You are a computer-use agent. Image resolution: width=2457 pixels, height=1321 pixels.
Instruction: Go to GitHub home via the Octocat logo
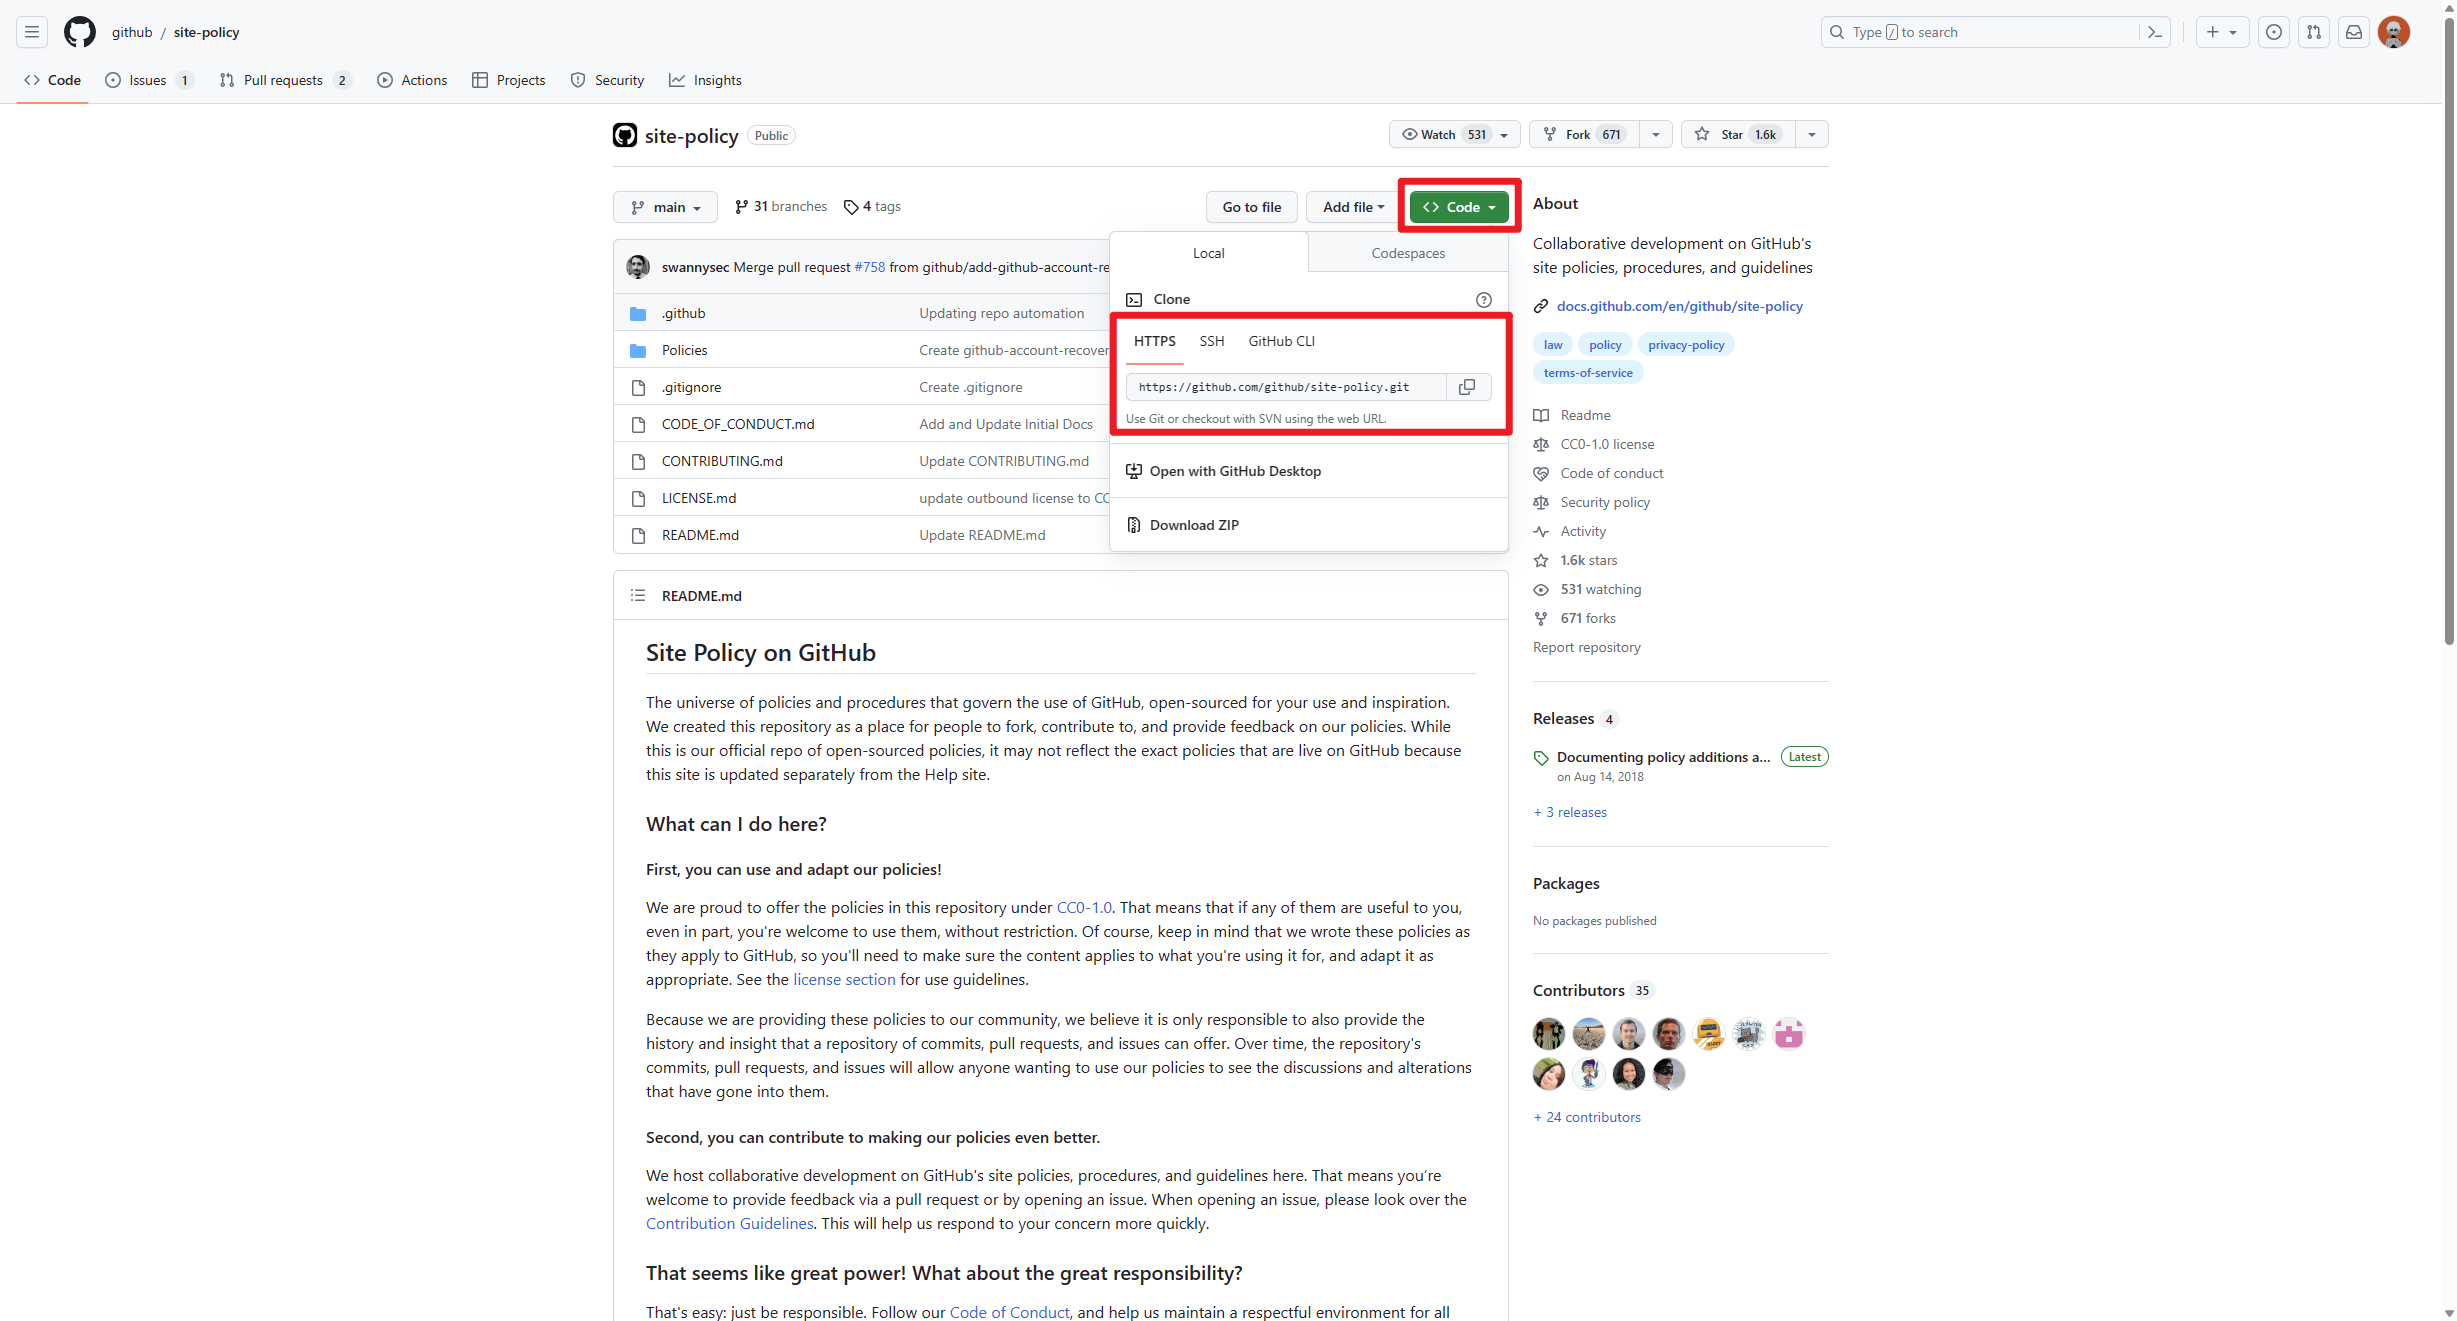(80, 32)
